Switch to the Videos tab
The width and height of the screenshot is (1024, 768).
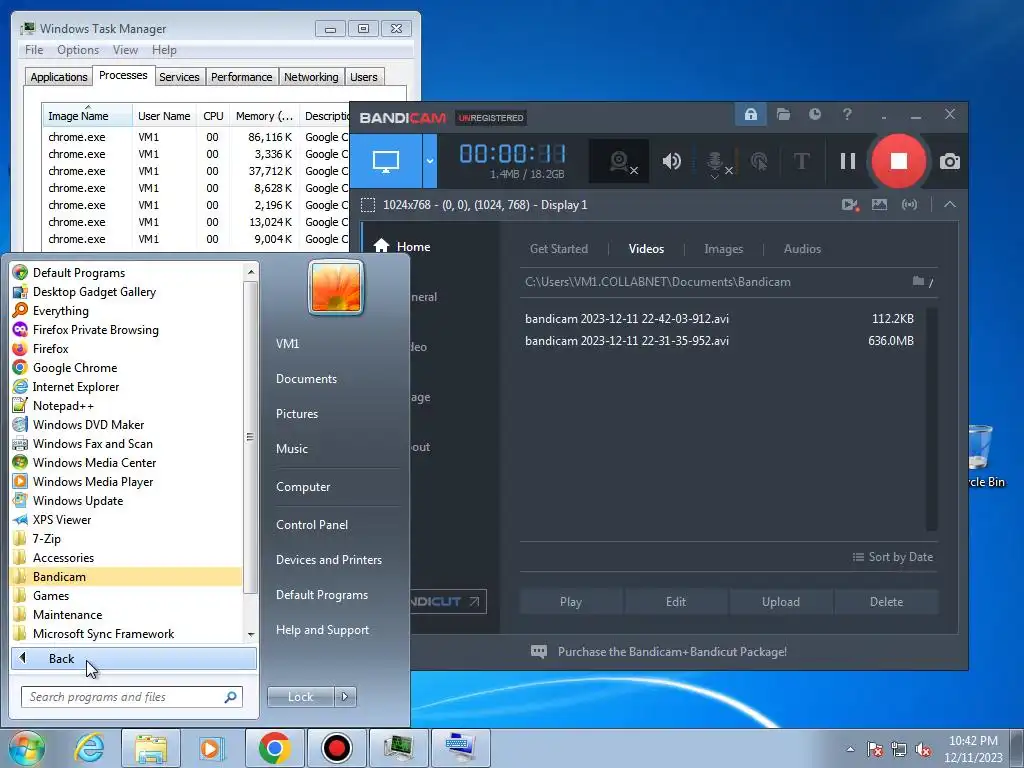click(646, 249)
